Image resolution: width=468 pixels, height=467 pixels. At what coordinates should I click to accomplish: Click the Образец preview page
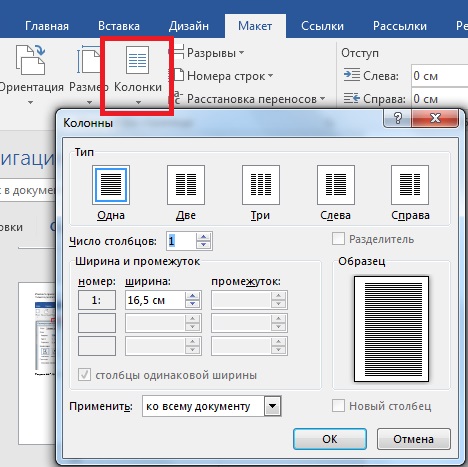pyautogui.click(x=391, y=329)
